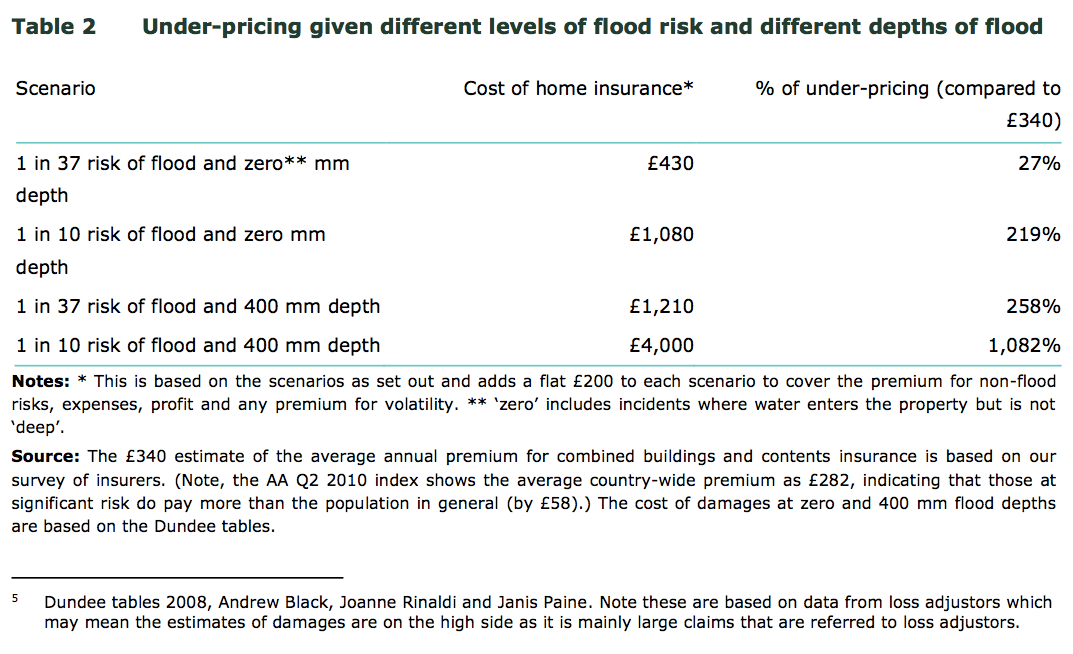
Task: Click the "Scenario" column header
Action: tap(55, 88)
